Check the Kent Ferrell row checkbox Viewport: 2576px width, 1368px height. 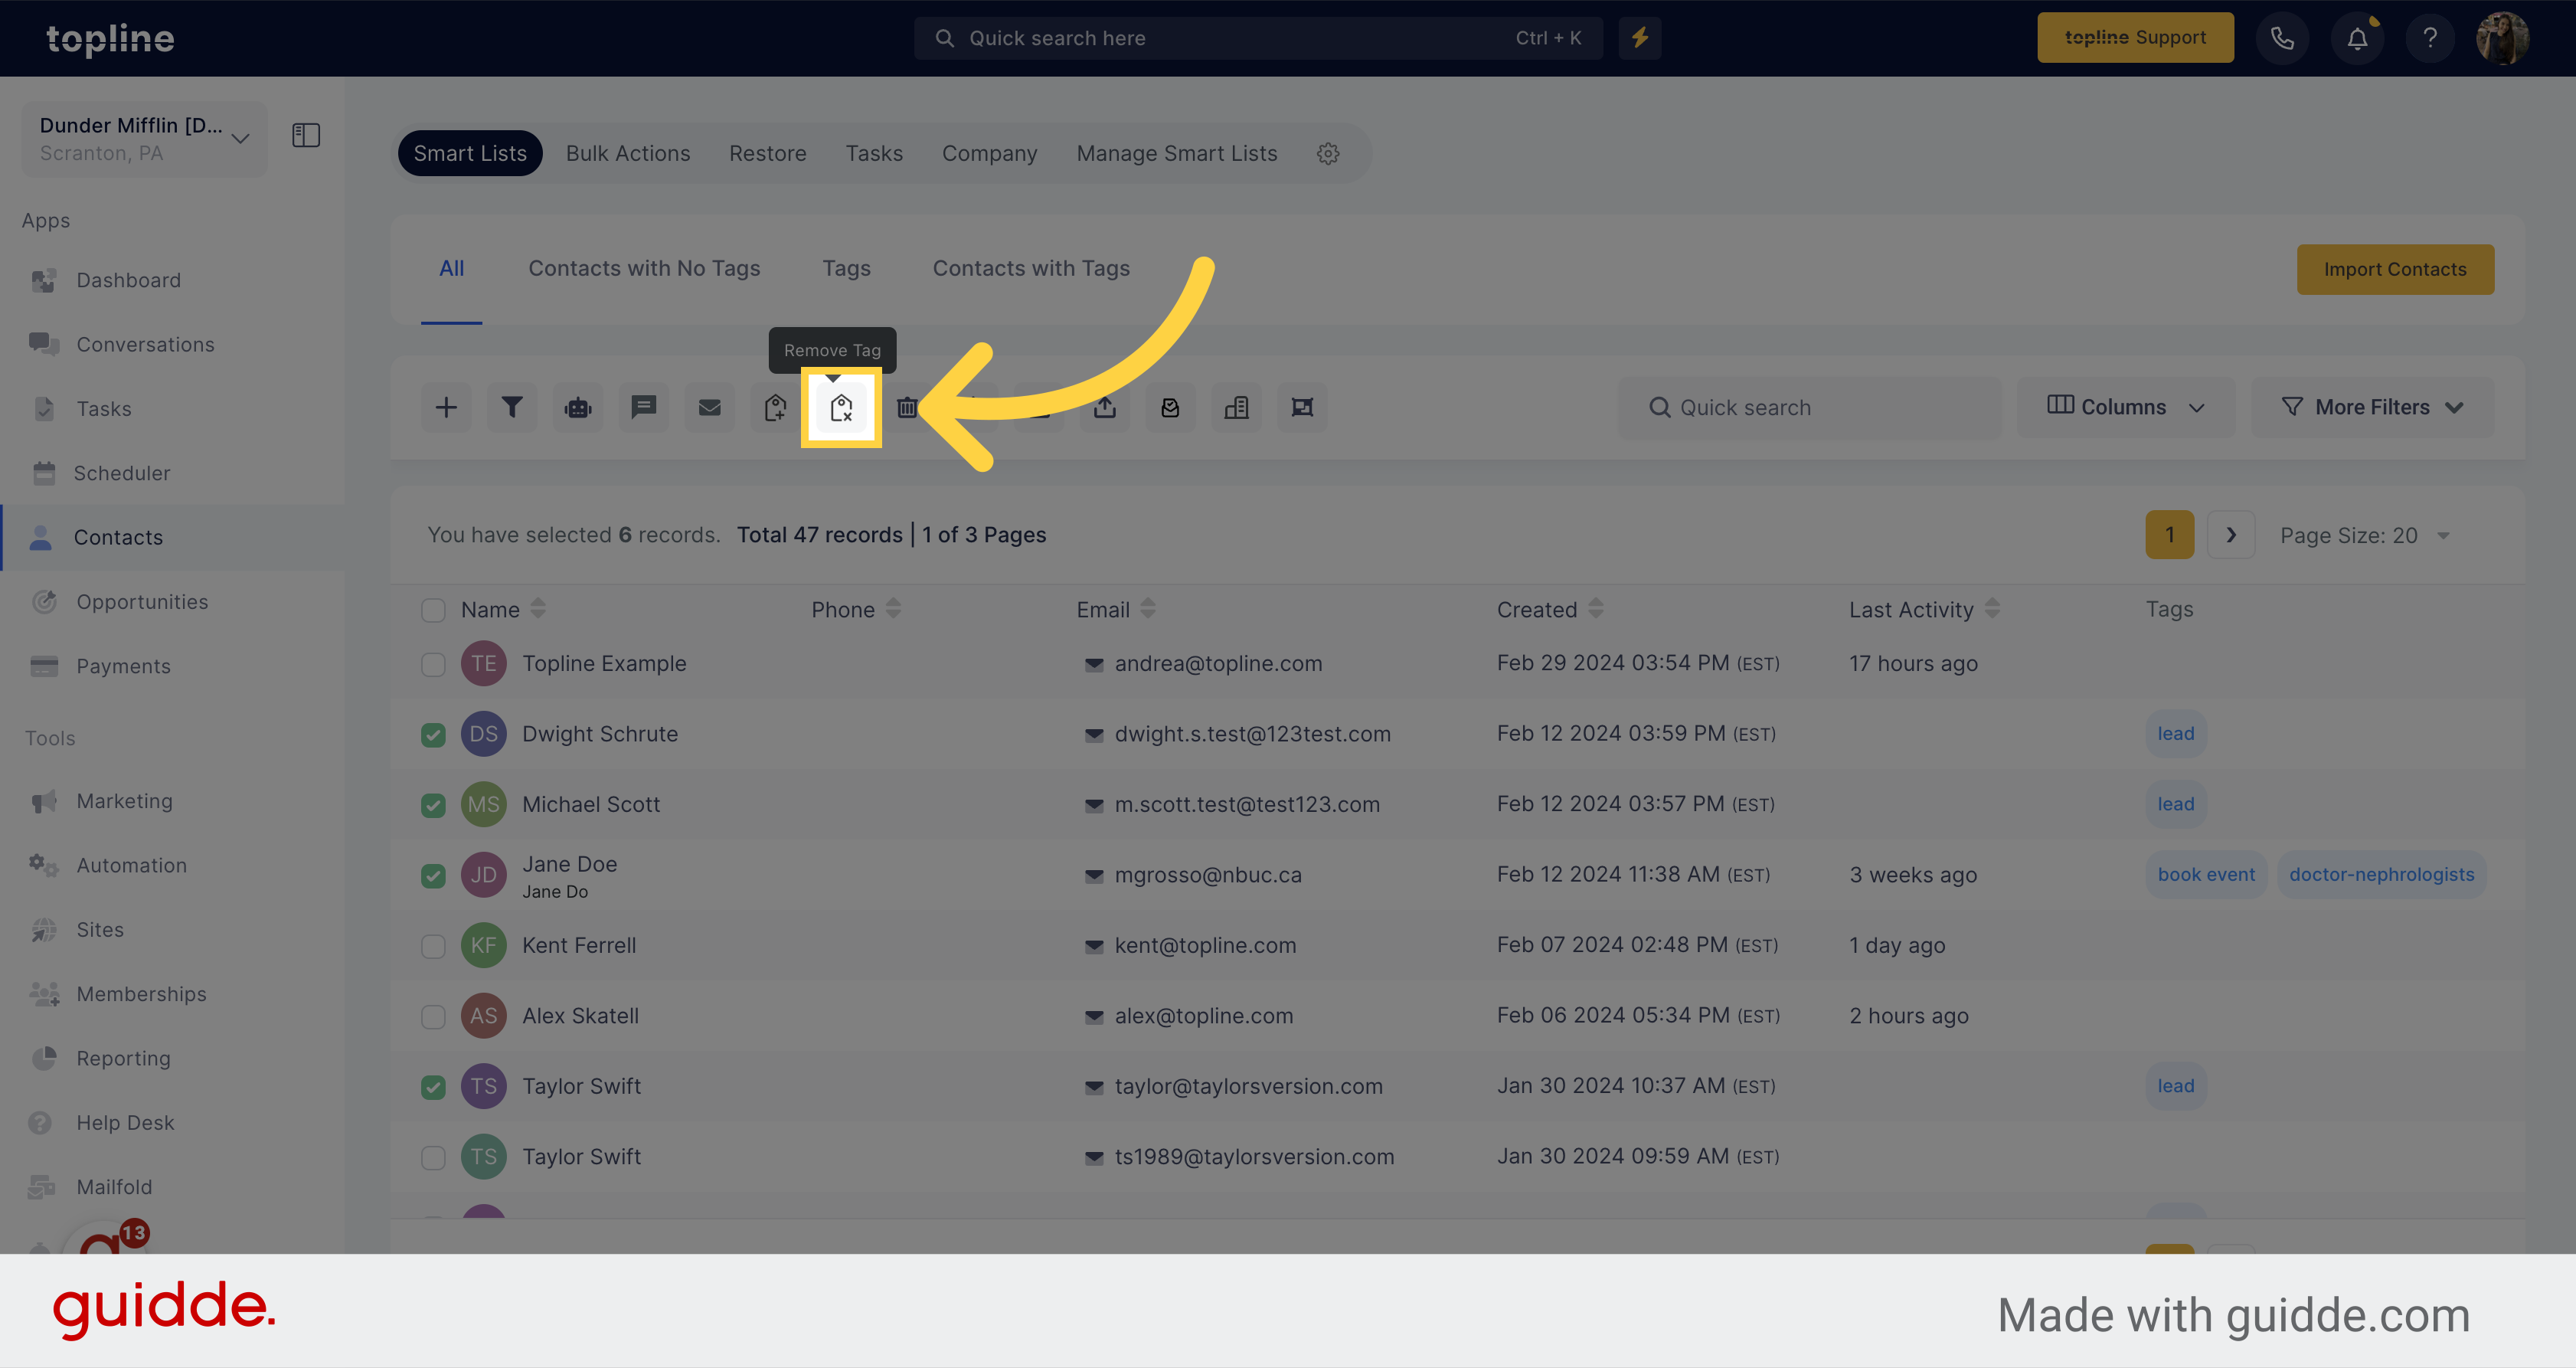pos(433,947)
